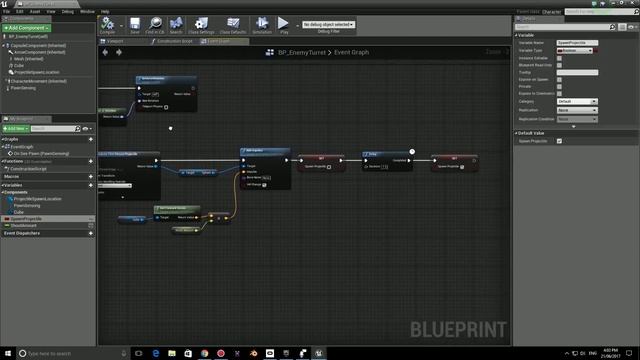
Task: Open the Microsoft Store from the taskbar
Action: (x=188, y=353)
